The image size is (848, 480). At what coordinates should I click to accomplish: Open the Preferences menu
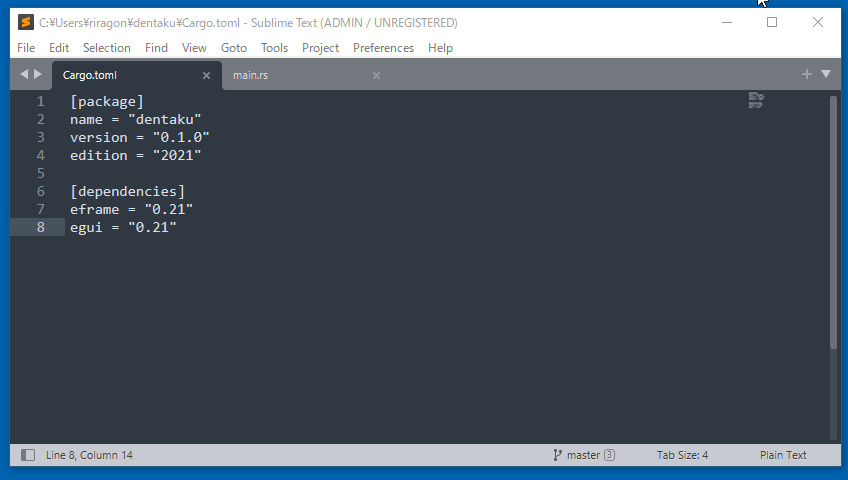[383, 48]
